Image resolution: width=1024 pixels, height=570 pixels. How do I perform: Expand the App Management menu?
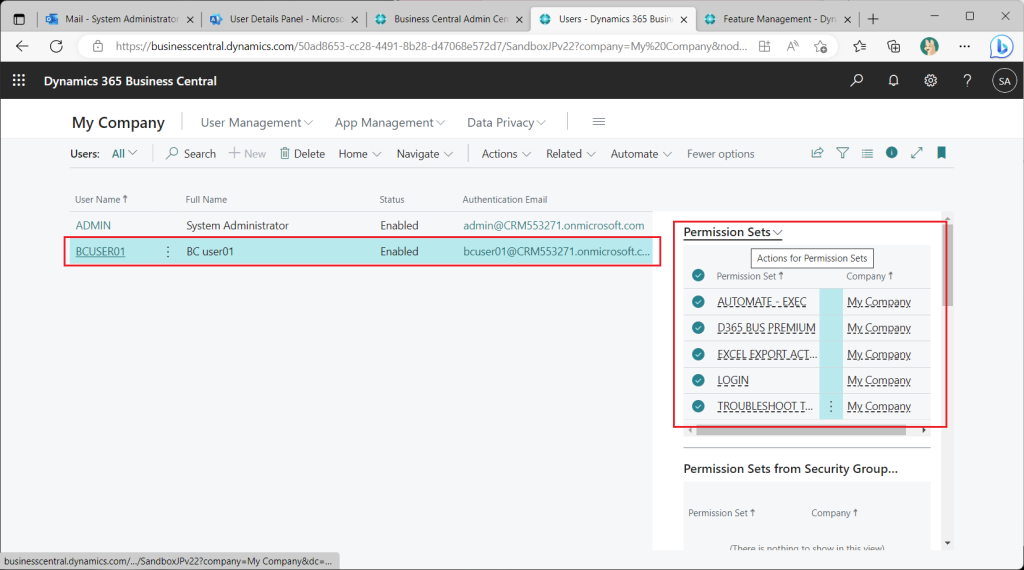390,122
